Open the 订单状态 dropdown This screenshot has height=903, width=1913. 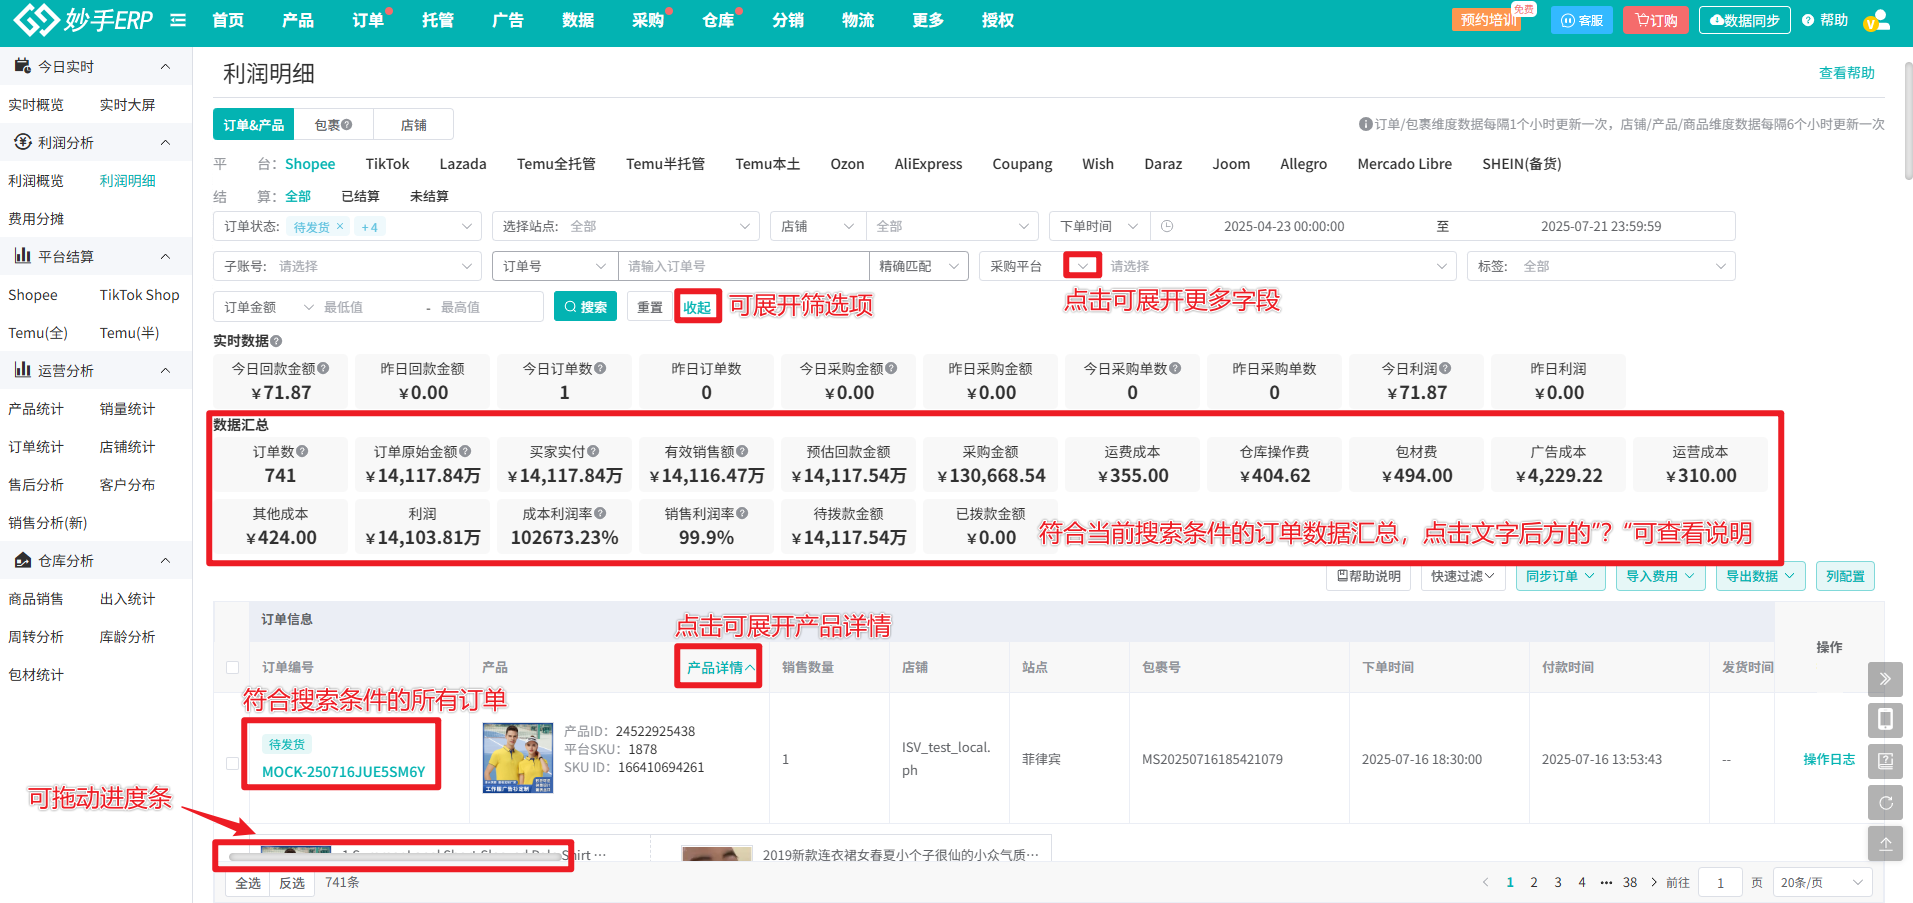347,227
